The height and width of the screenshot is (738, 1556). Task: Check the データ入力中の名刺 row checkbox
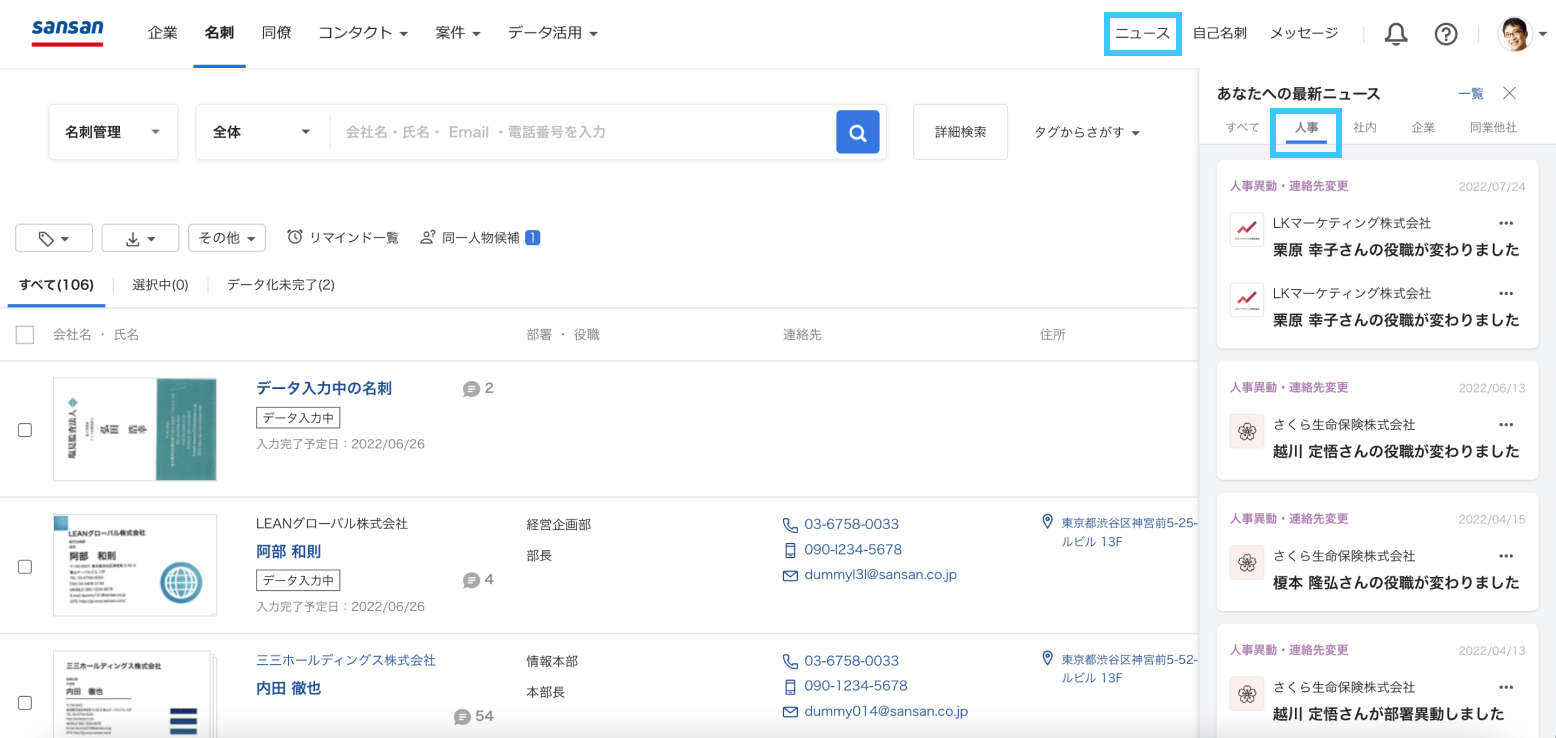(x=25, y=430)
